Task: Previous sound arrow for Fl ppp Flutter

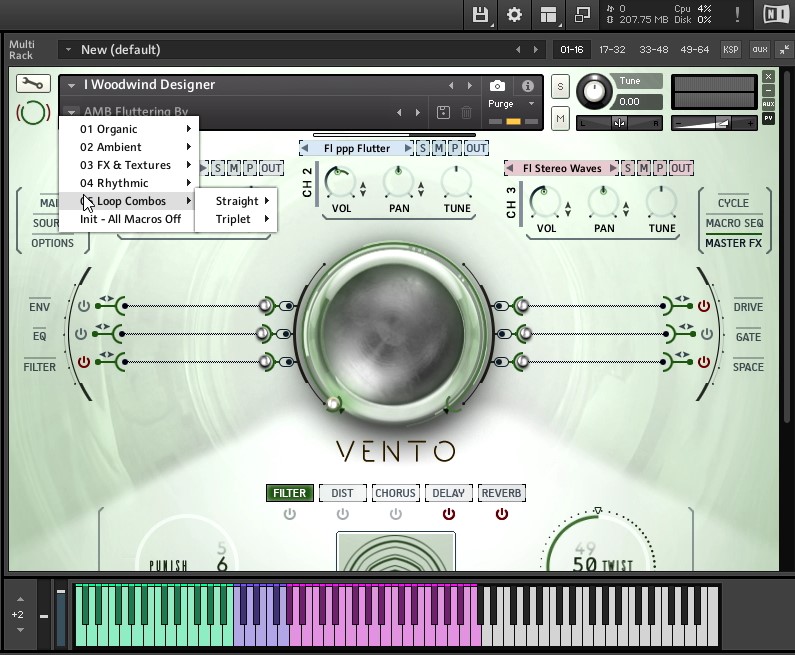Action: point(305,148)
